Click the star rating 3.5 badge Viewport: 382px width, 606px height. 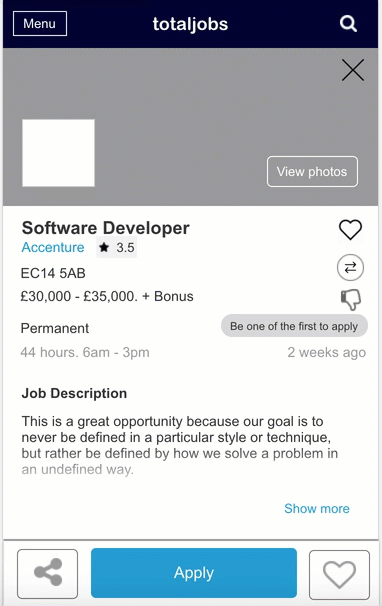click(x=116, y=247)
